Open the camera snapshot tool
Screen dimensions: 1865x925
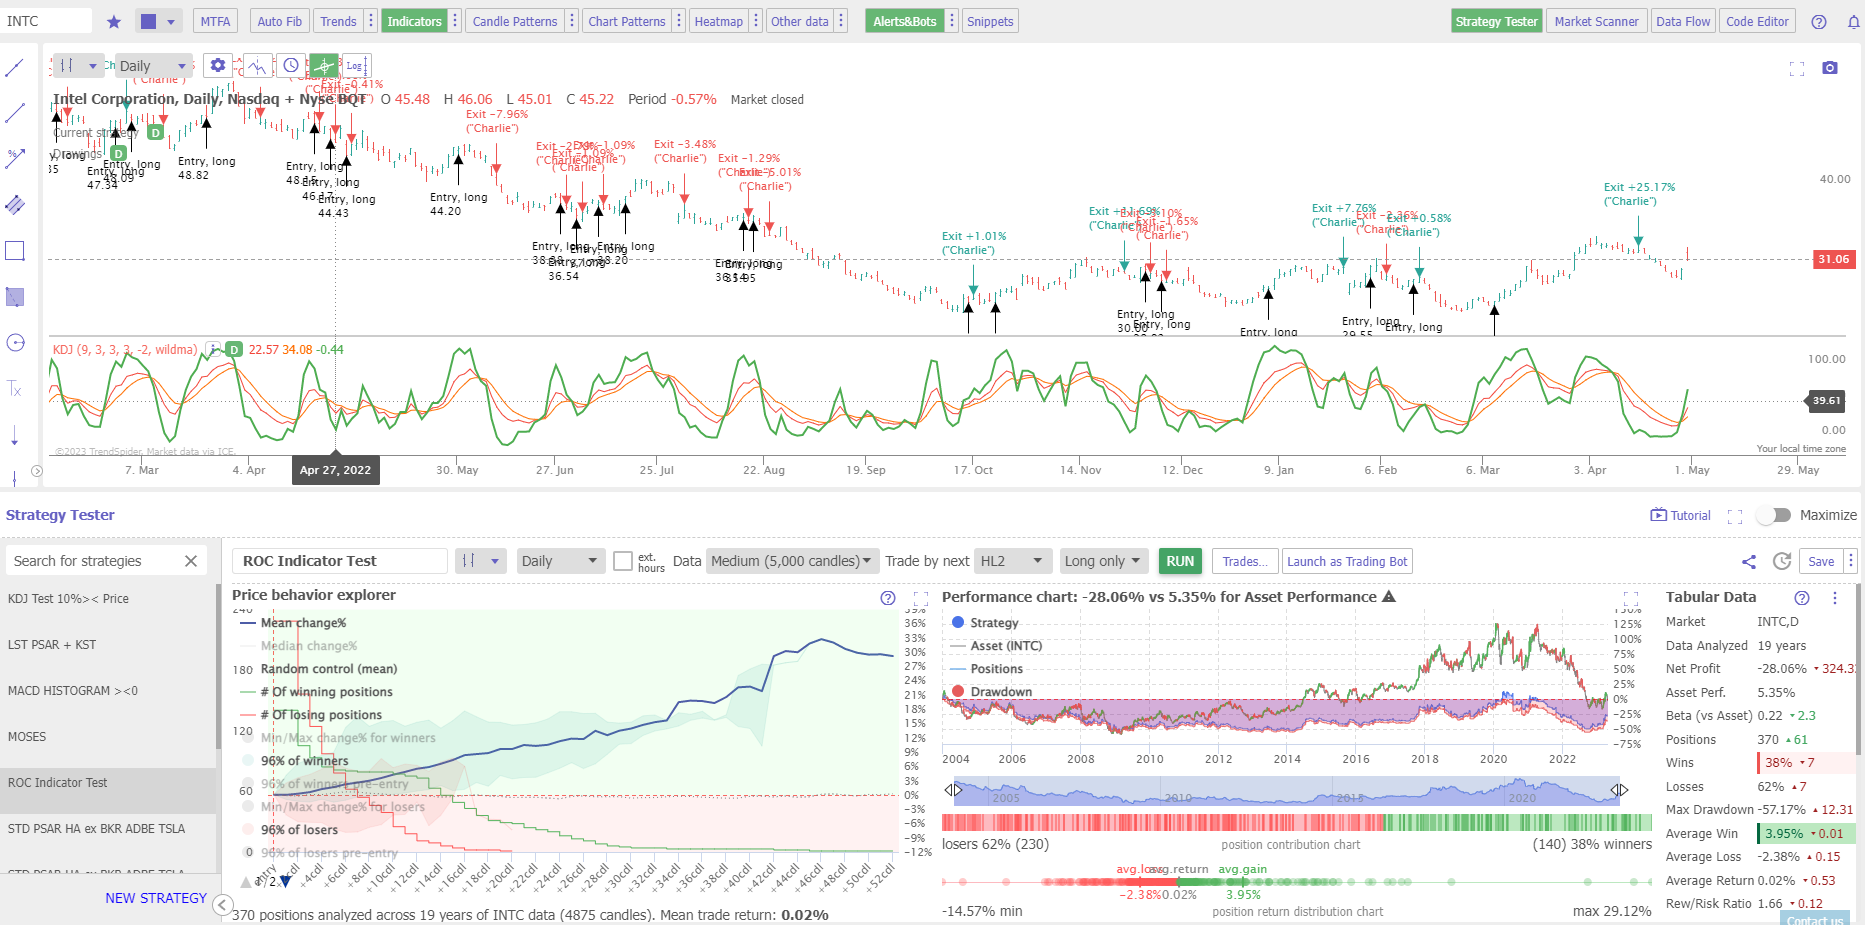(x=1831, y=67)
